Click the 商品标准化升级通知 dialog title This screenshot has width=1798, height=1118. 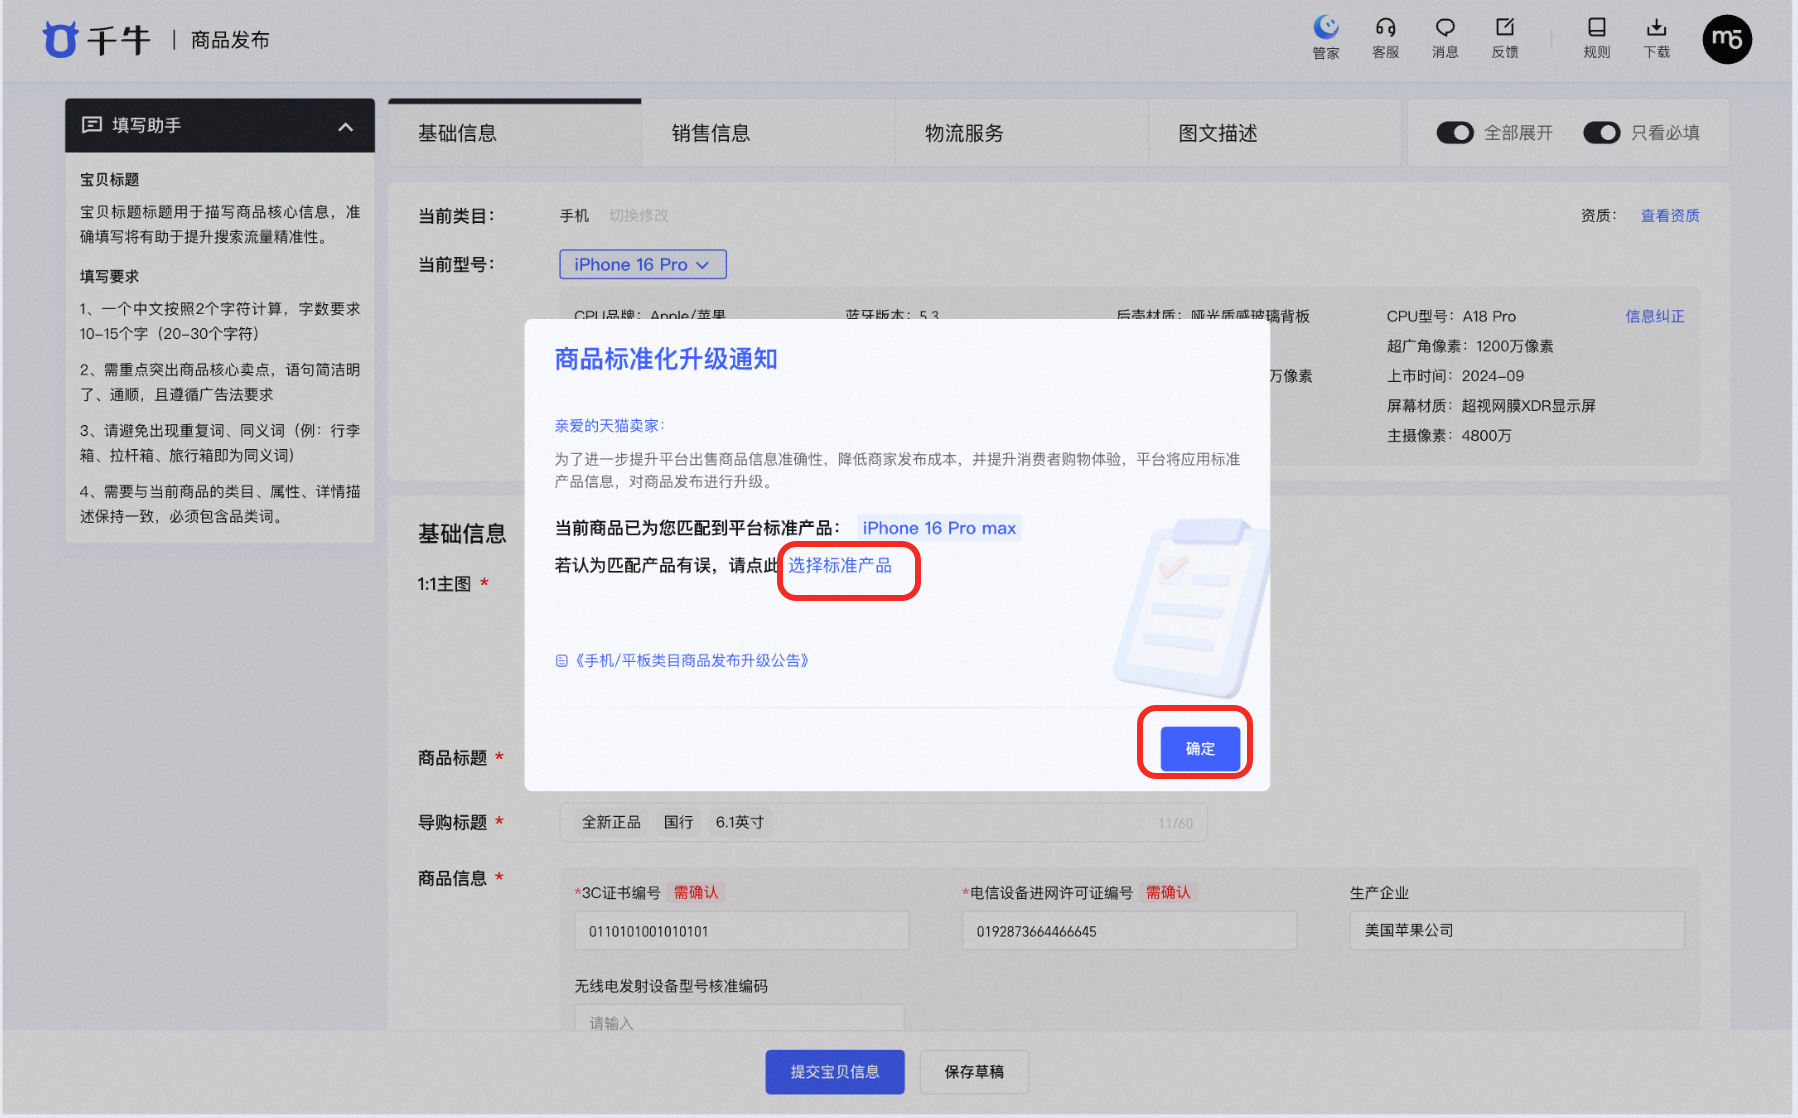coord(666,359)
